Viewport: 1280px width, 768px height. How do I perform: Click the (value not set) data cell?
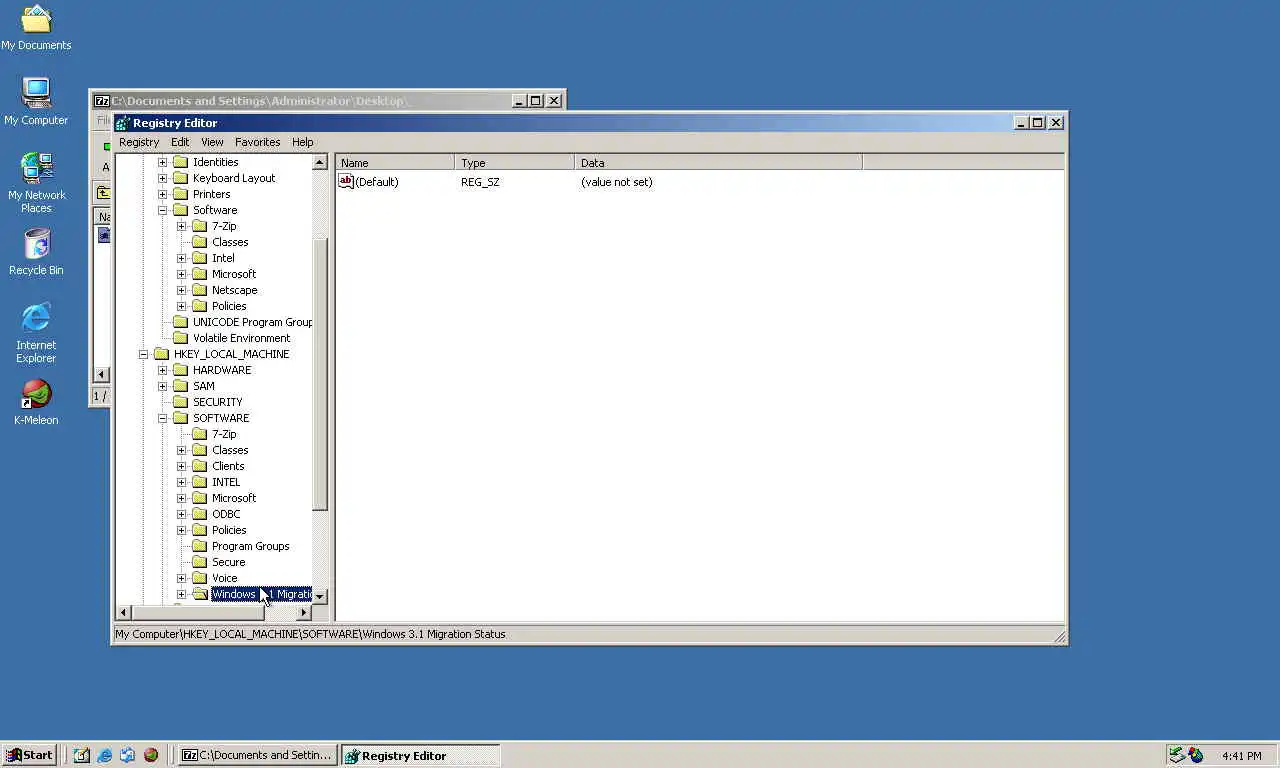pos(616,182)
